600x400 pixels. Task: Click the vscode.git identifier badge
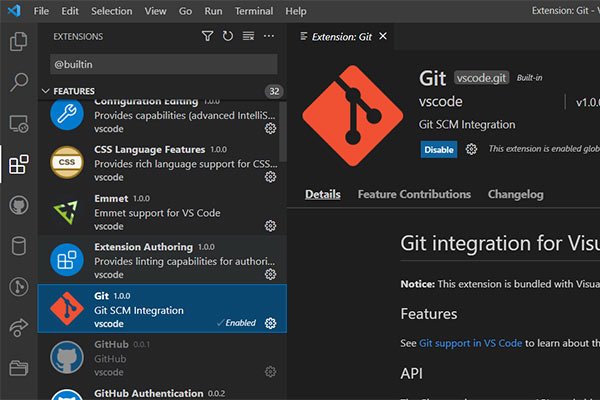[481, 78]
